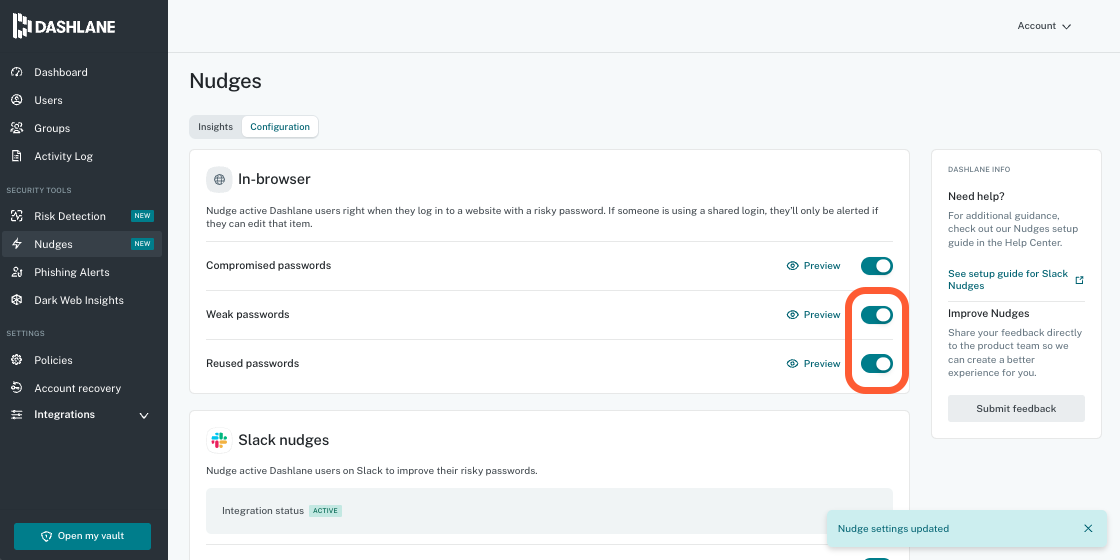
Task: Open Dark Web Insights icon
Action: point(16,300)
